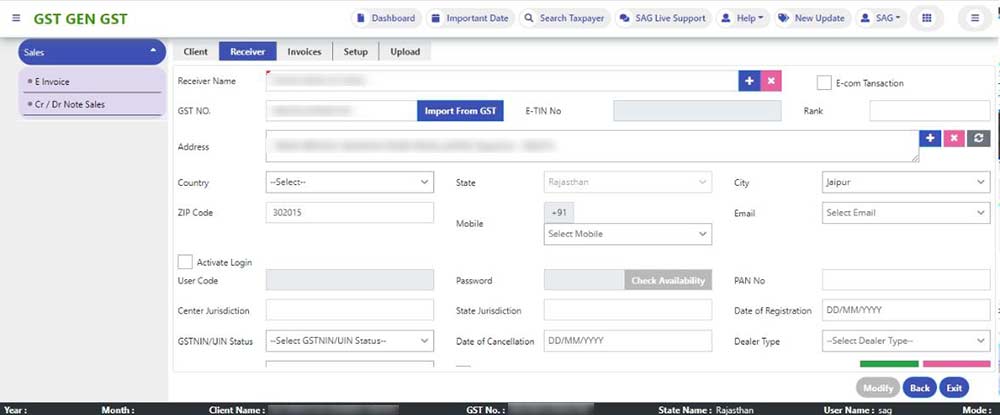Click the hamburger menu icon beside GST GEN GST

click(x=15, y=19)
